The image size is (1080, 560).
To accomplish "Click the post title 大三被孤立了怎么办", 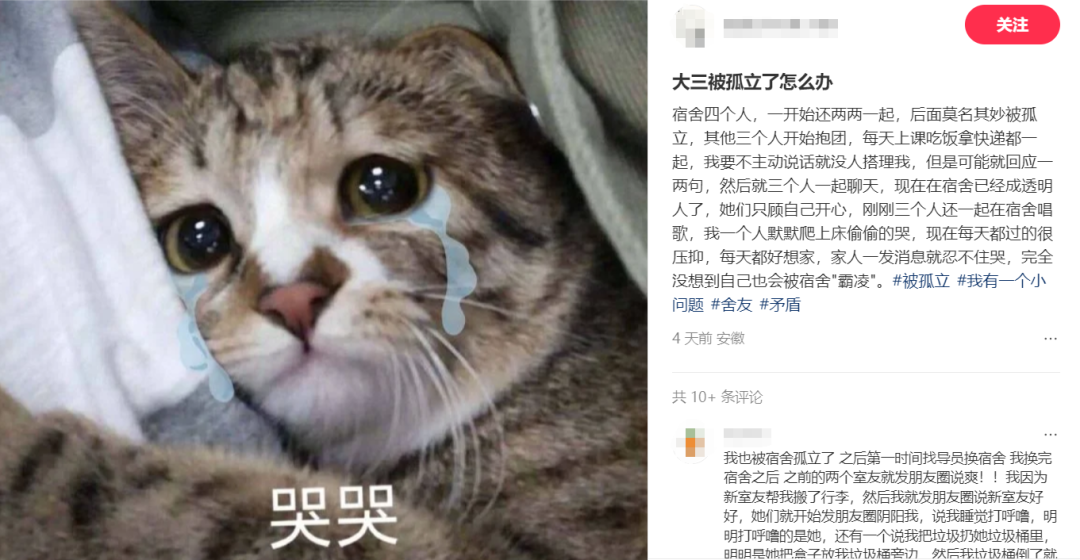I will click(x=752, y=83).
